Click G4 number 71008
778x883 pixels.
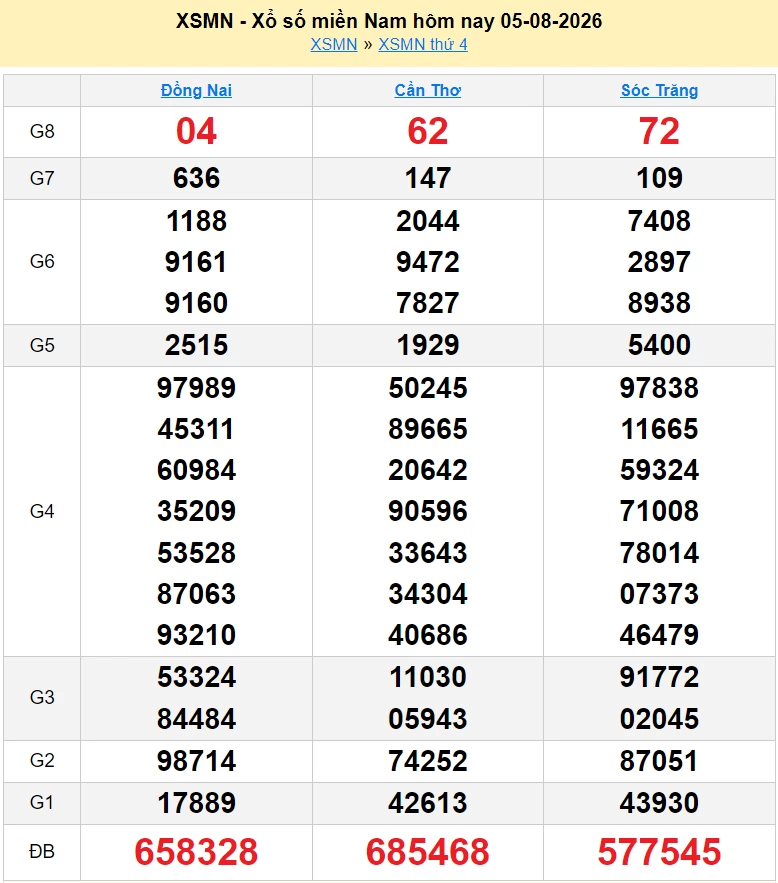tap(659, 511)
